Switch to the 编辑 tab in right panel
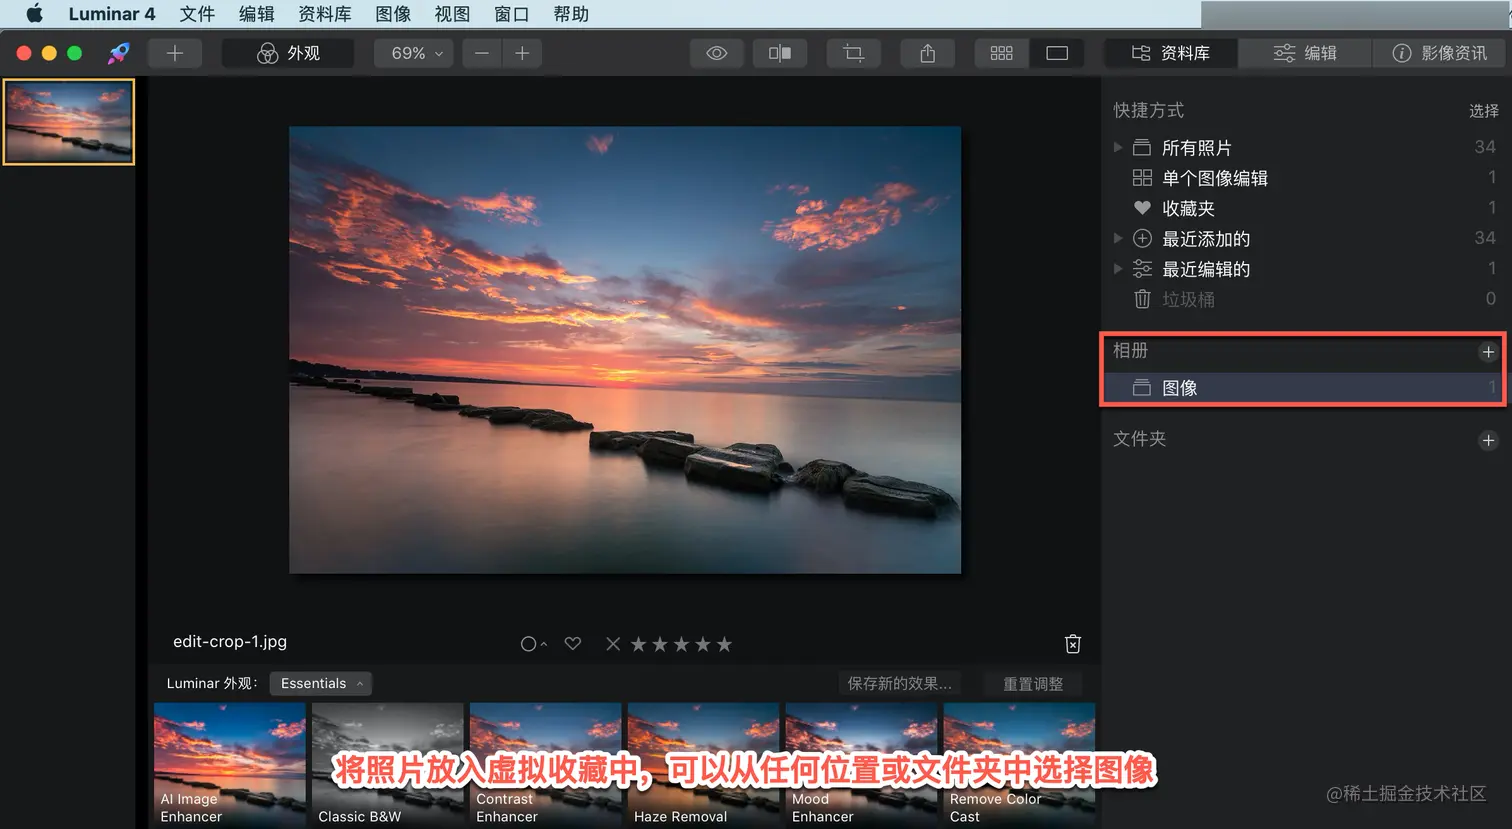1512x829 pixels. [1305, 53]
